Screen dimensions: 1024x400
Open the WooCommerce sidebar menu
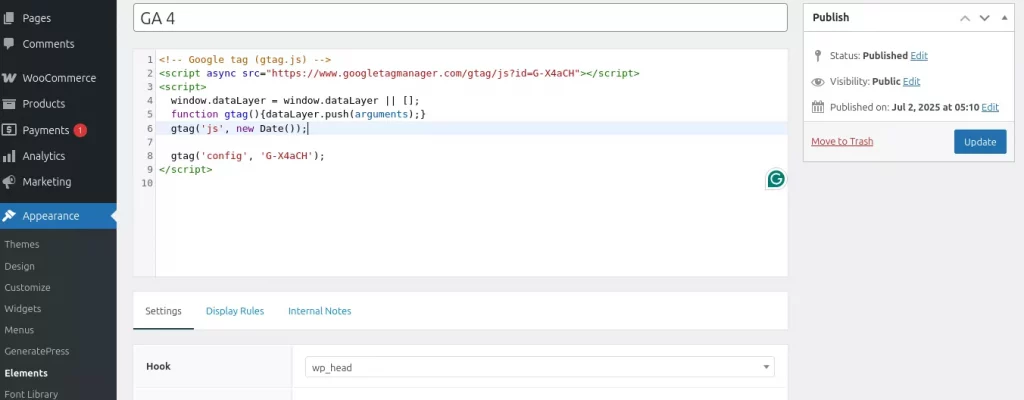coord(58,78)
